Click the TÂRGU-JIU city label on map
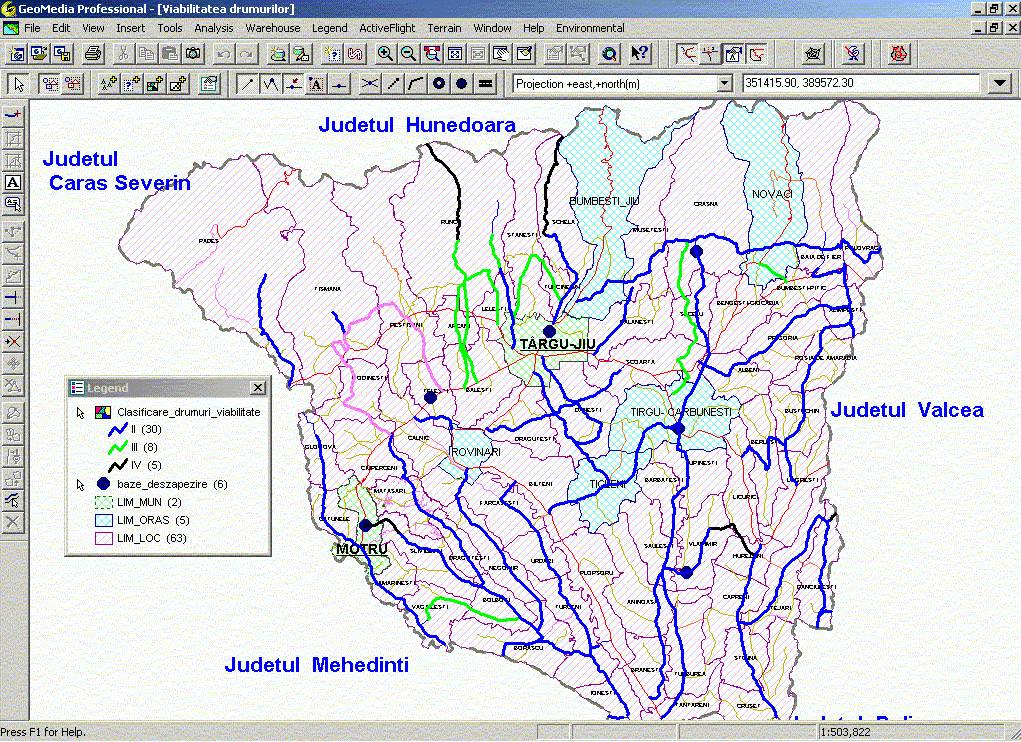1021x742 pixels. coord(557,344)
